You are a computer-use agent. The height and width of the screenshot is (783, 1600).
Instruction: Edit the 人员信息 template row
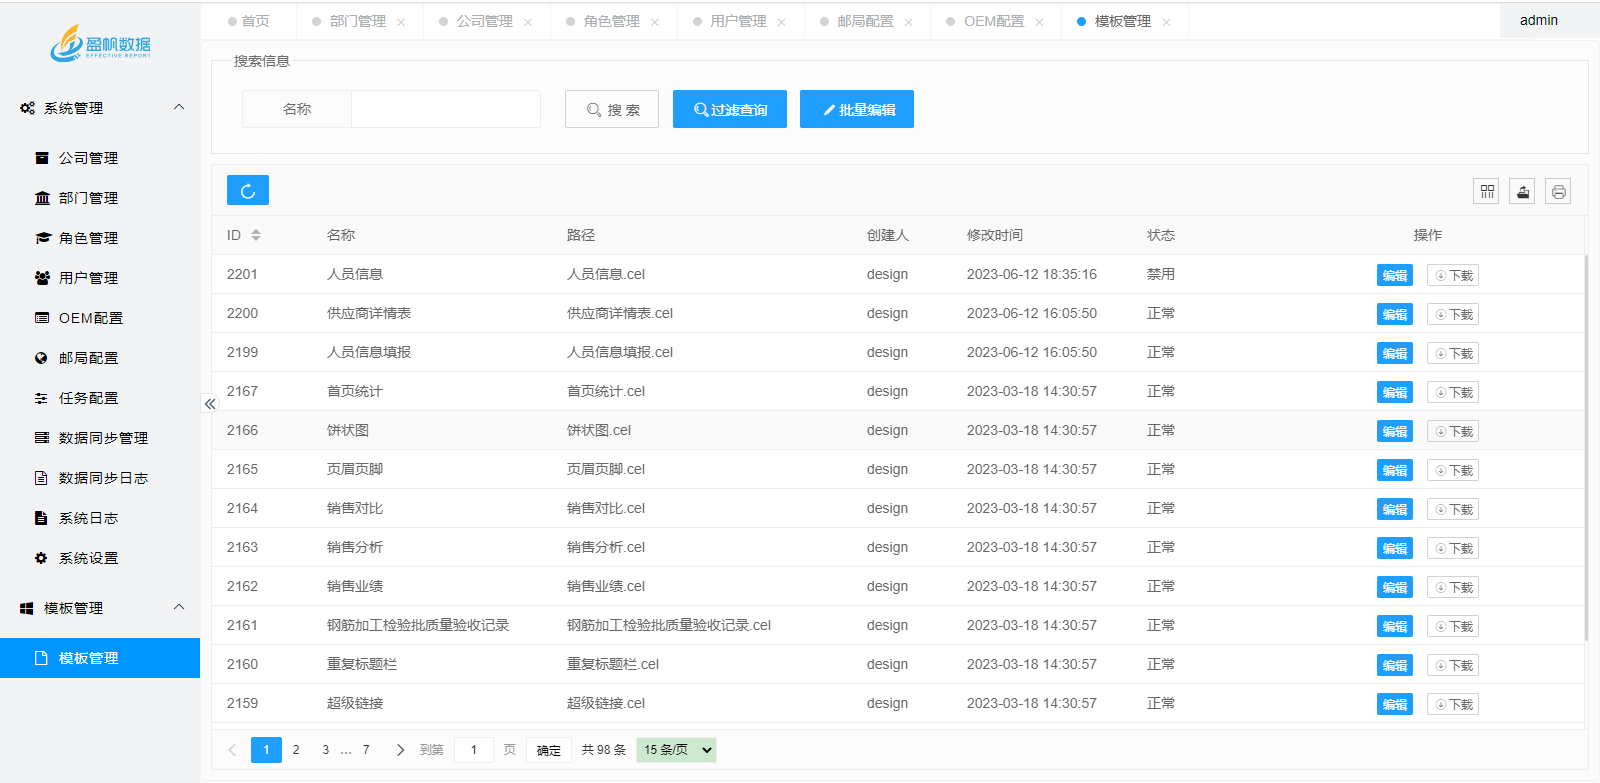tap(1395, 275)
